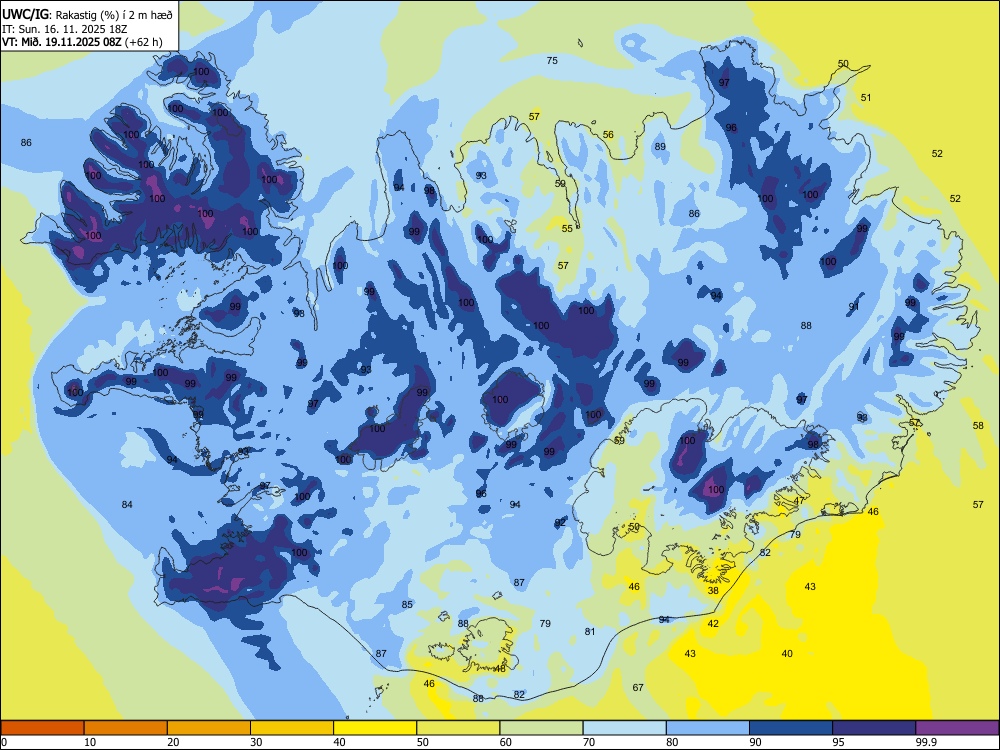Image resolution: width=1000 pixels, height=750 pixels.
Task: Click the humidity value 75 on the map
Action: [552, 61]
